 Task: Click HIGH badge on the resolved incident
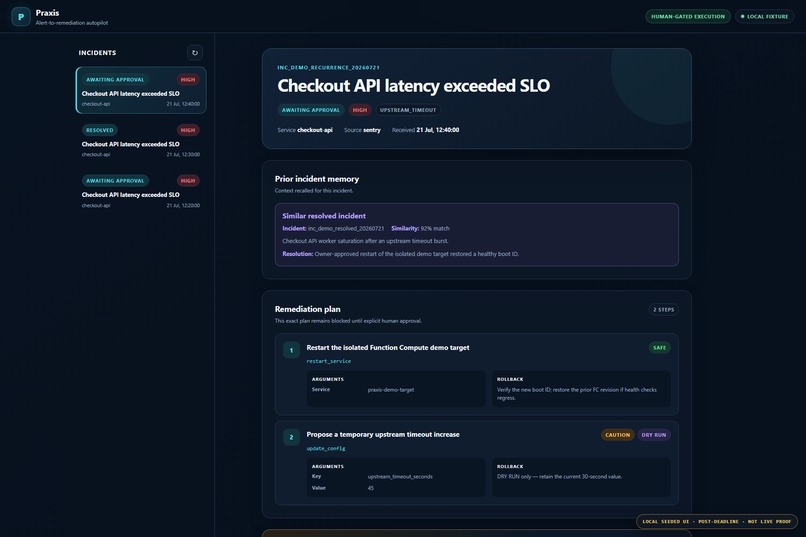pos(188,130)
